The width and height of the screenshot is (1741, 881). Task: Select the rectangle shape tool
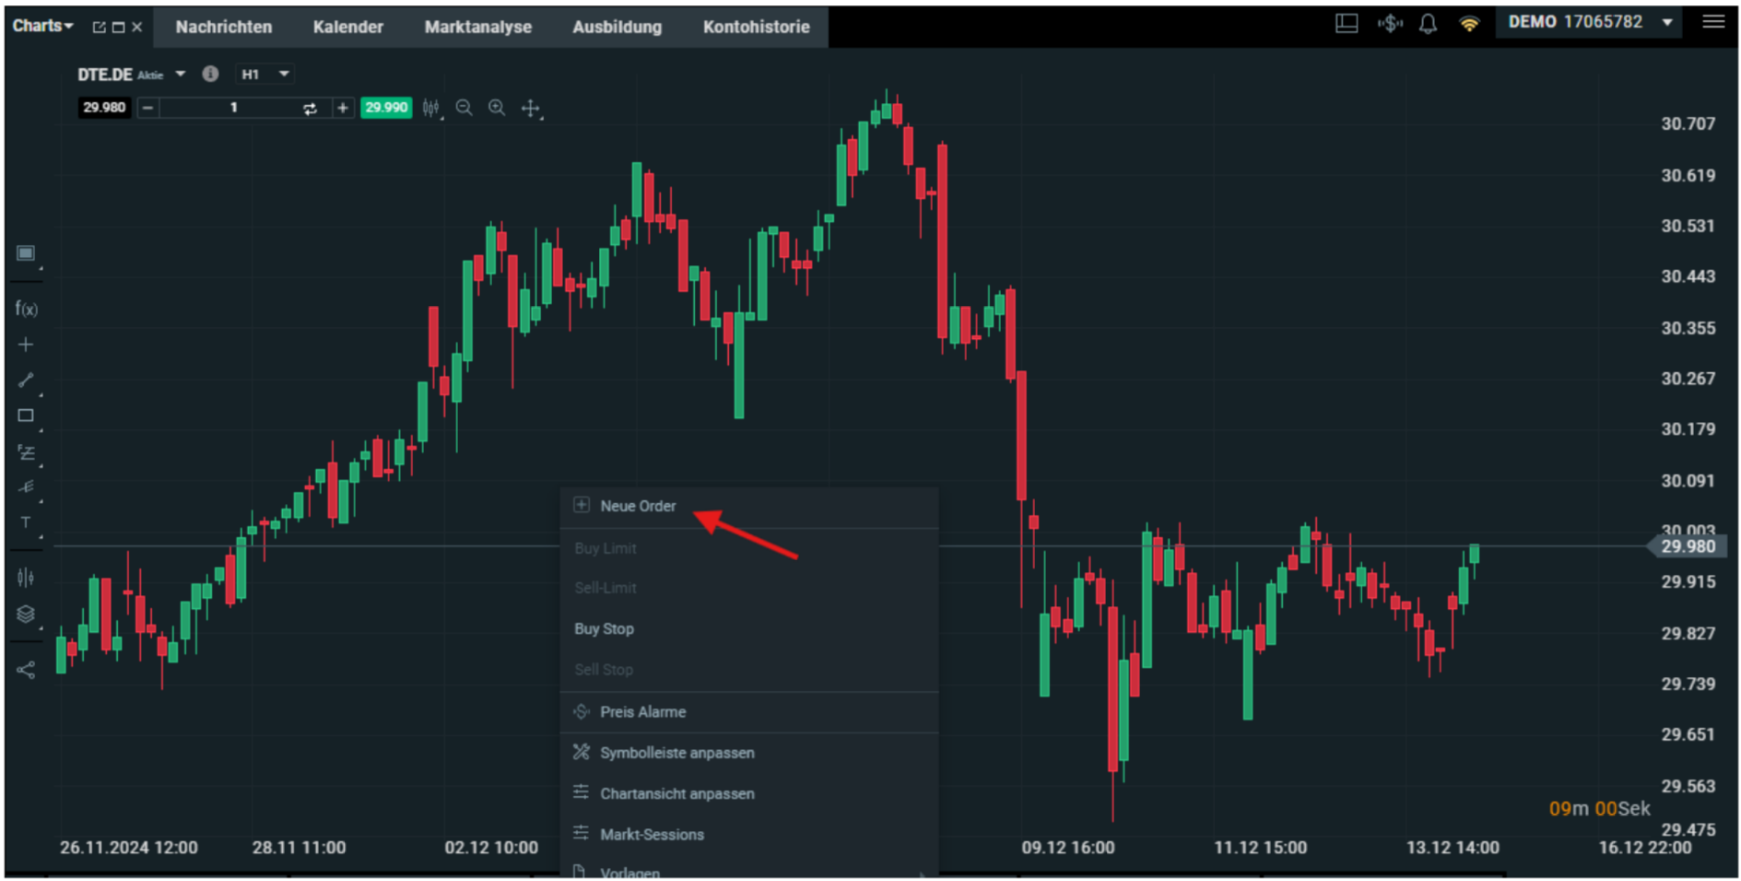(26, 416)
